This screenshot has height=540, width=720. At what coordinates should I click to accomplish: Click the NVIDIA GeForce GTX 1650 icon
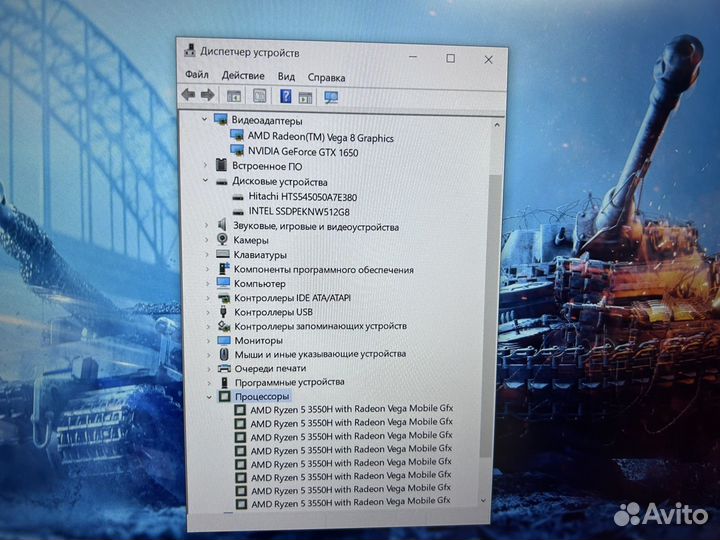click(x=237, y=150)
